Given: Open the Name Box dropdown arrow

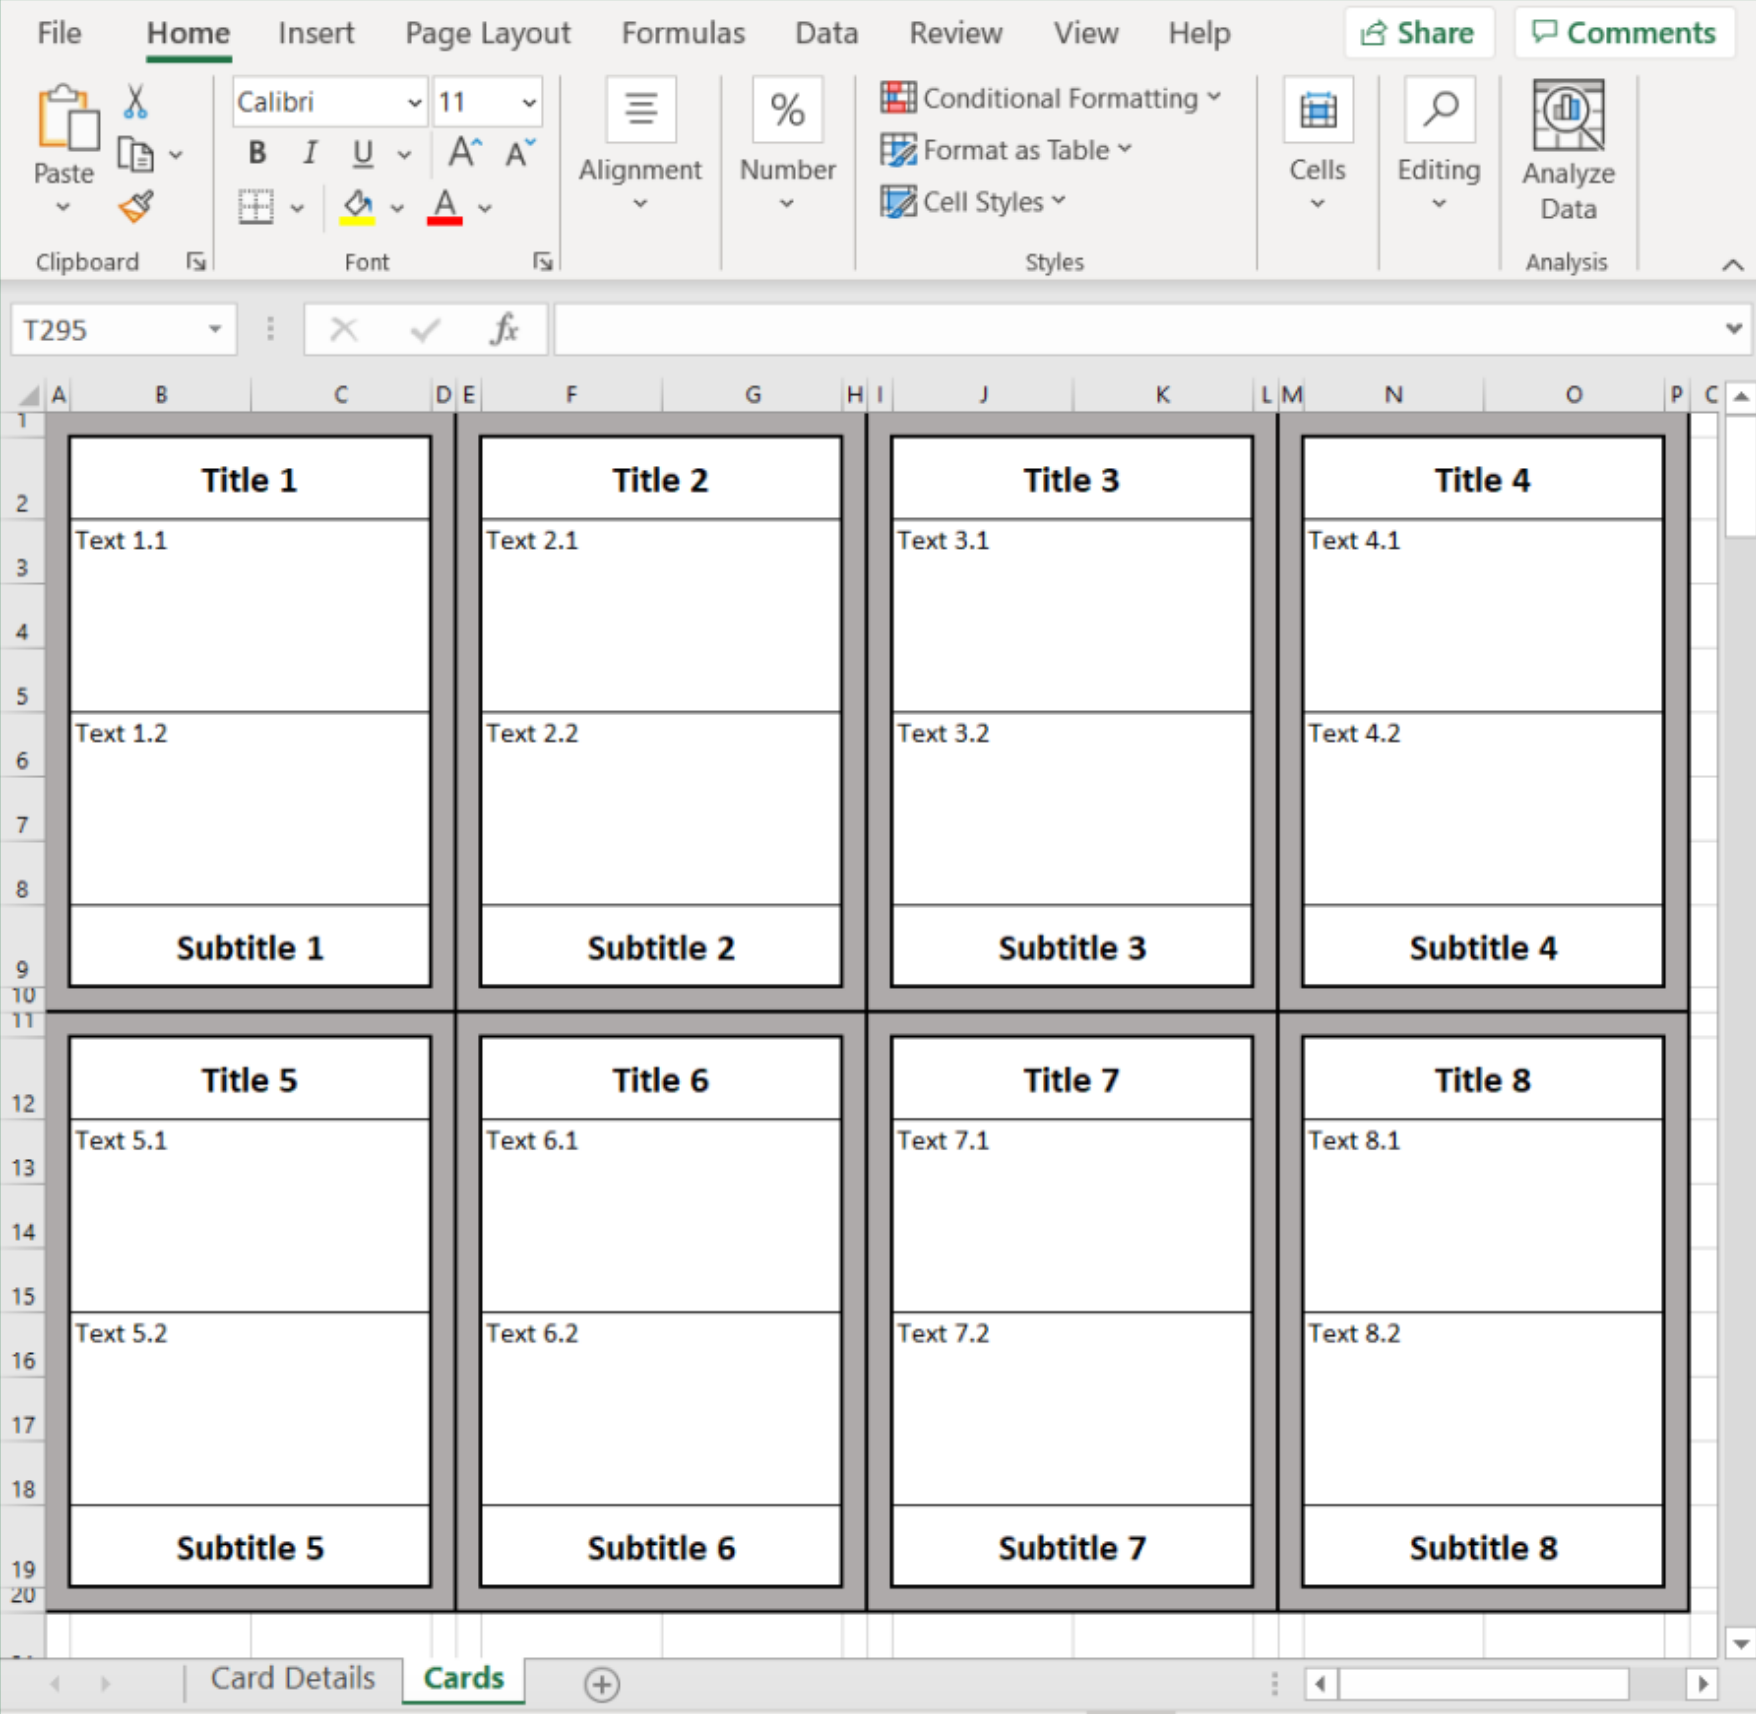Looking at the screenshot, I should coord(214,329).
